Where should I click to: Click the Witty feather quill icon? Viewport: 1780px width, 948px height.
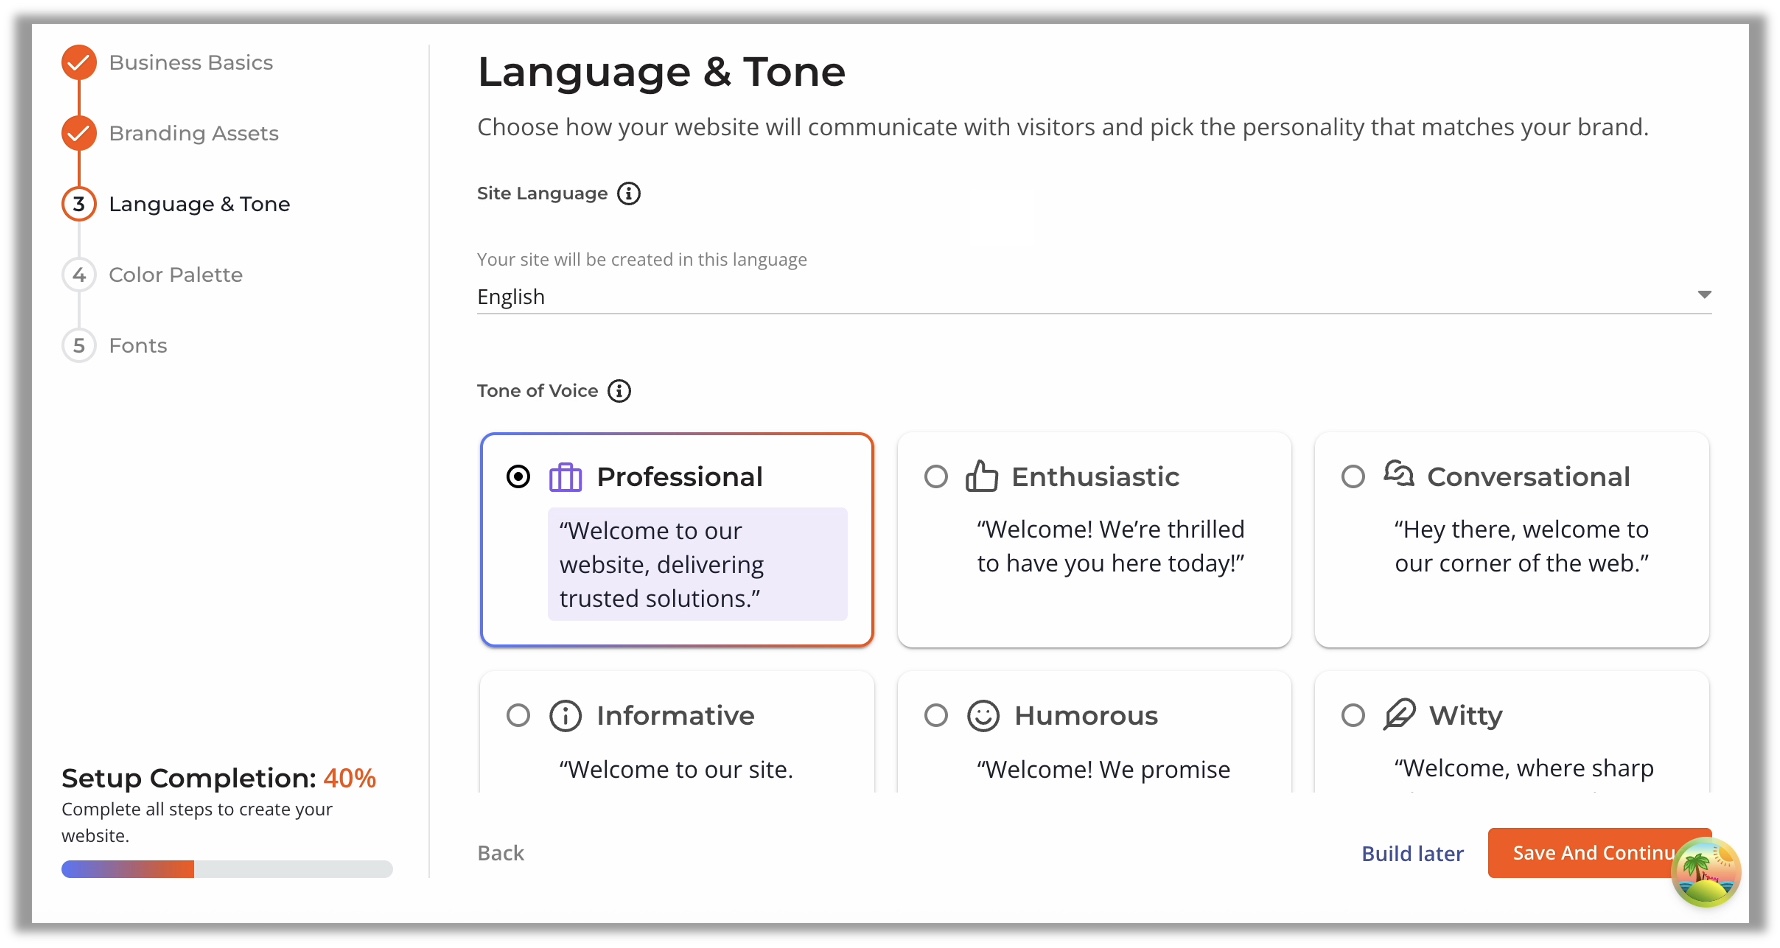click(x=1400, y=714)
